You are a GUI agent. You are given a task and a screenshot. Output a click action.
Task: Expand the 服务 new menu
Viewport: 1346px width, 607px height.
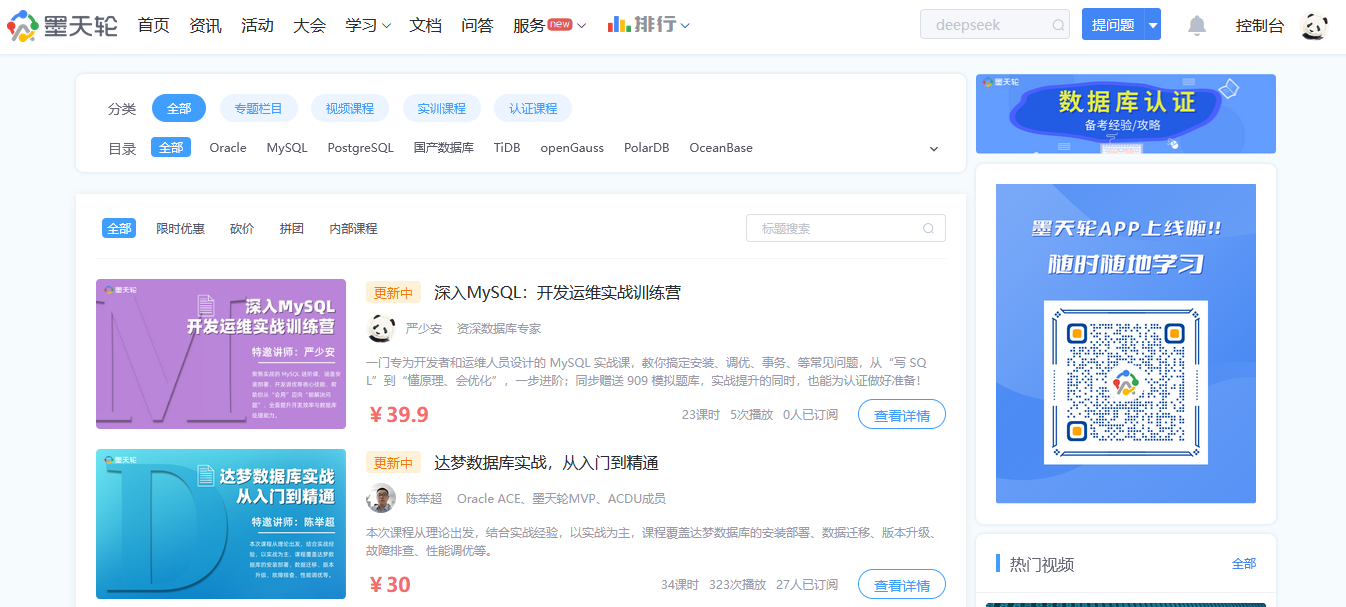coord(549,25)
